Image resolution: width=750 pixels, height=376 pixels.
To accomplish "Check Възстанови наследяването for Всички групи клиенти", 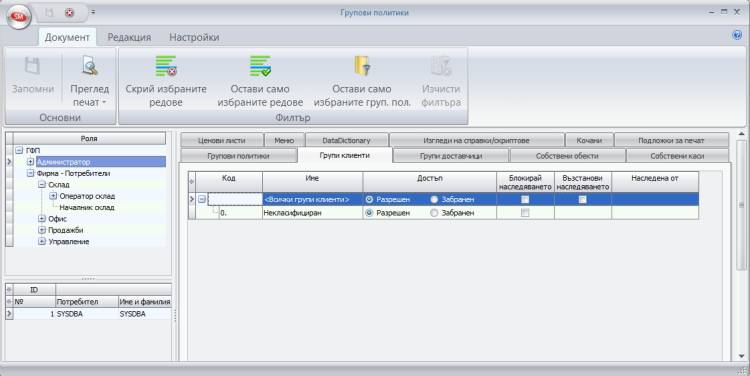I will click(x=583, y=199).
